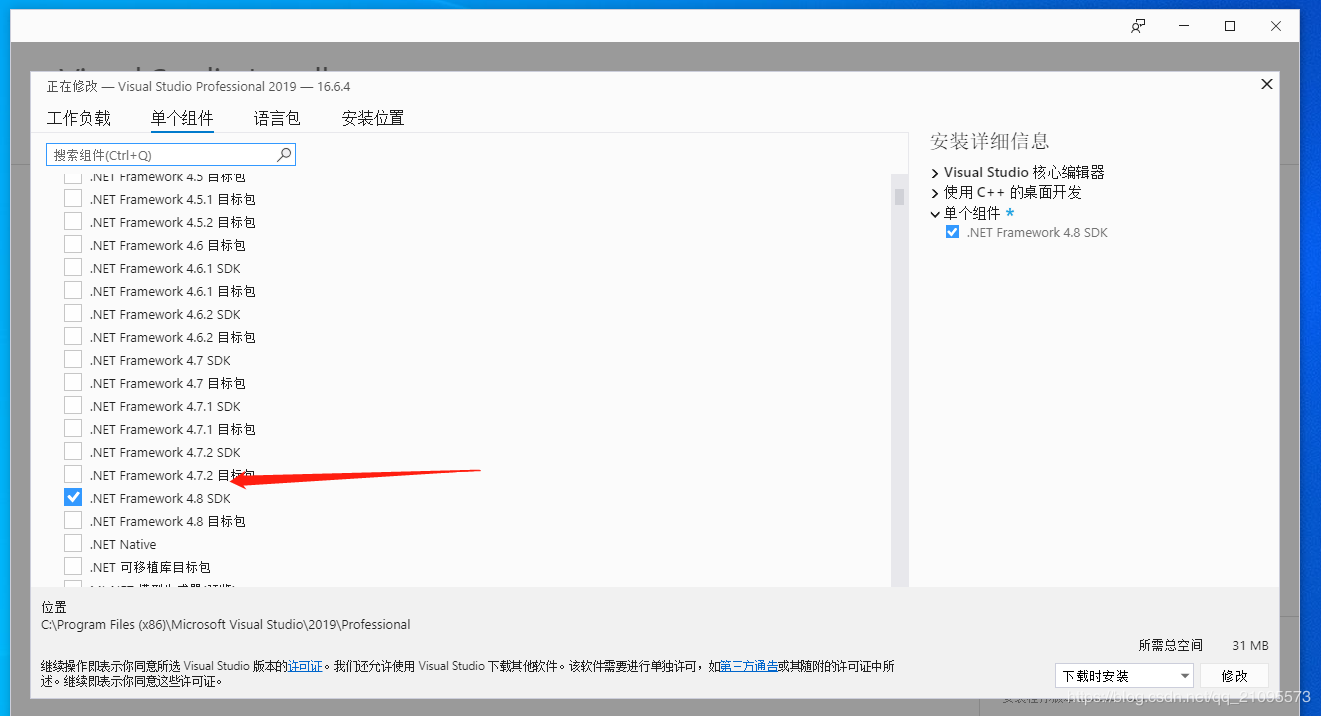Switch to the 工作负载 tab

79,118
